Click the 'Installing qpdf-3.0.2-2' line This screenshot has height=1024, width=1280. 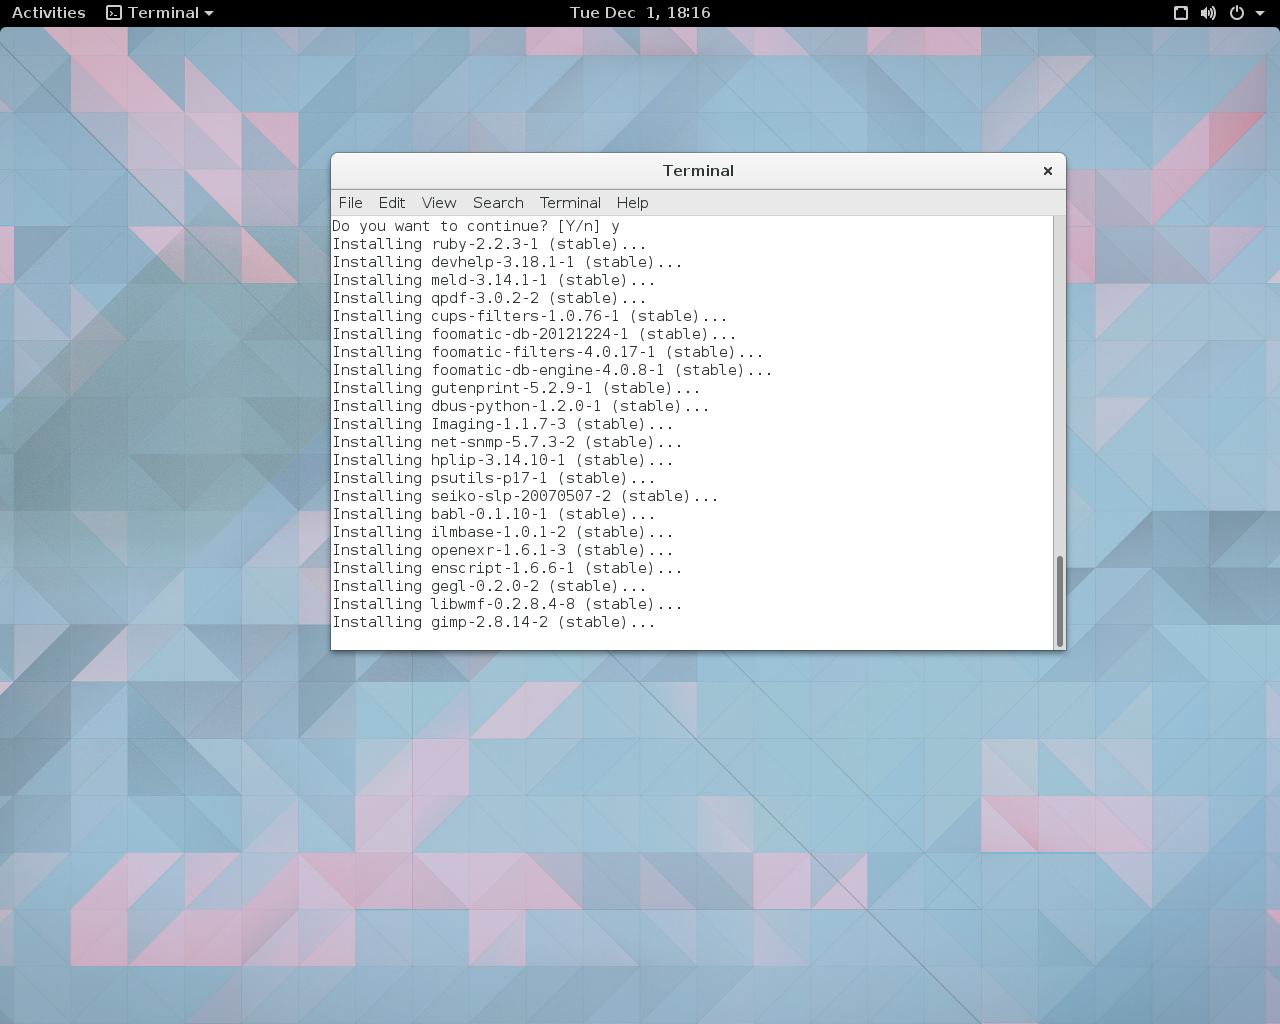(x=489, y=298)
